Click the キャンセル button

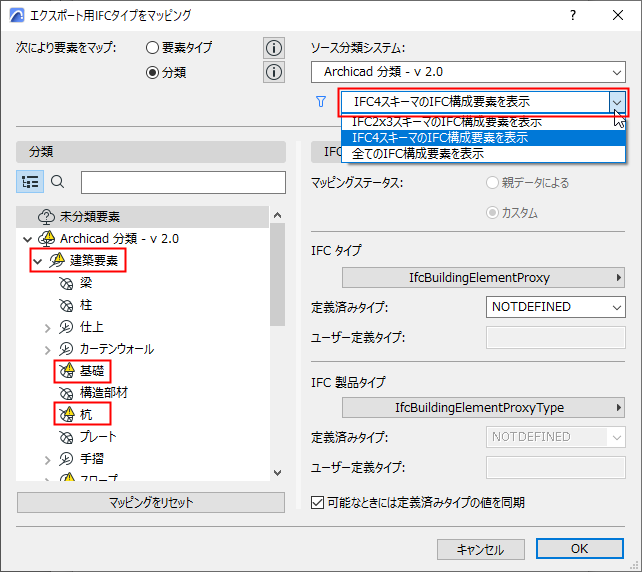point(481,549)
